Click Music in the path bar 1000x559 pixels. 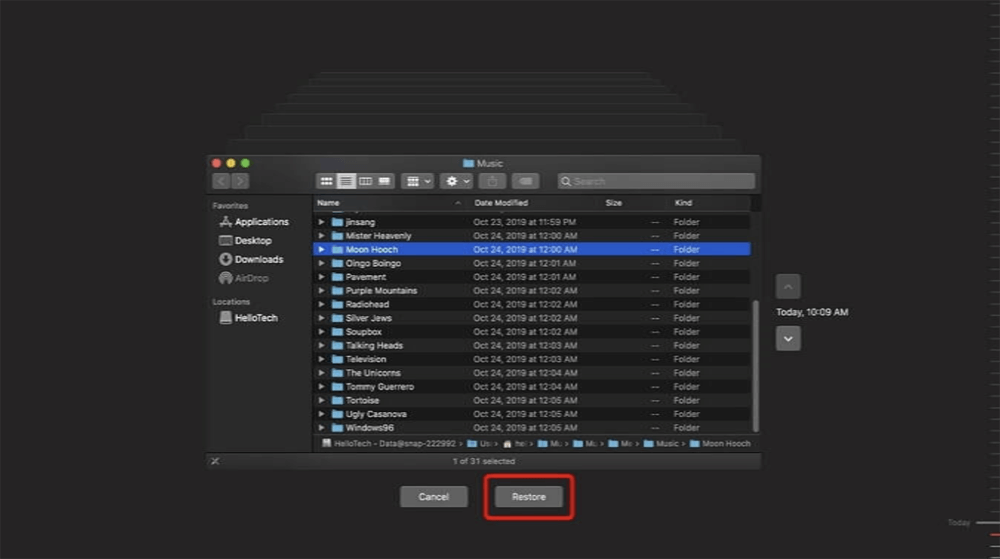[x=662, y=444]
